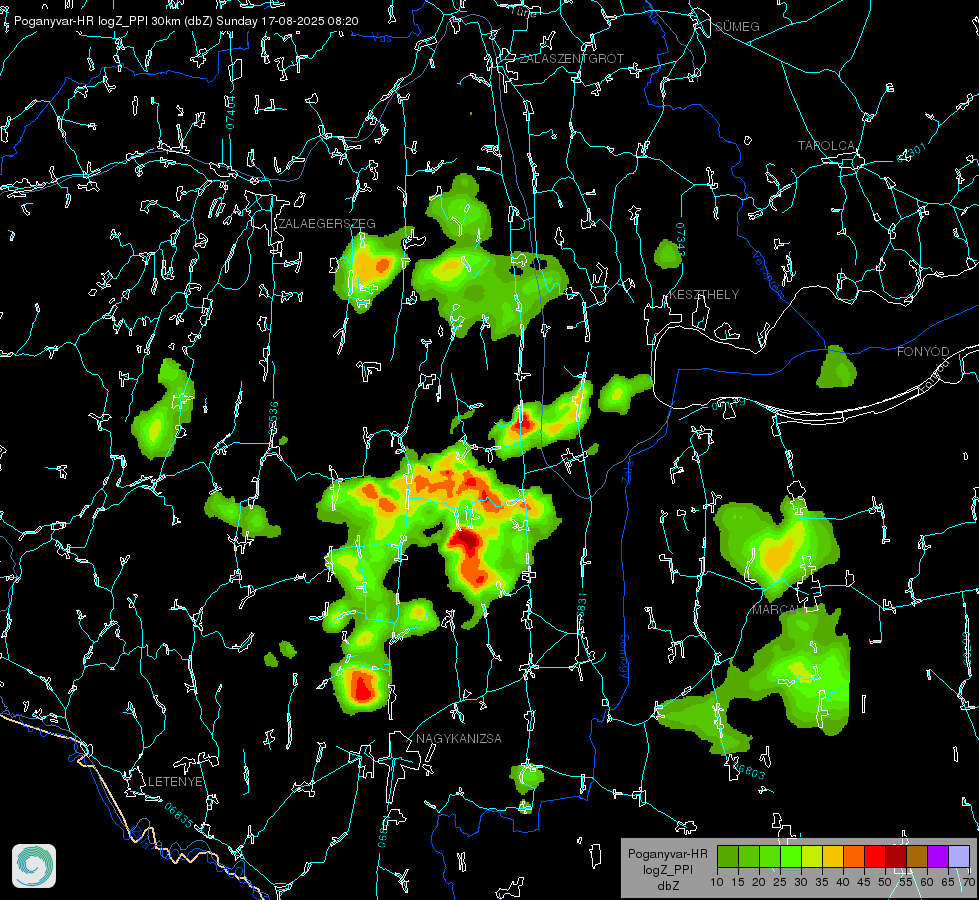Select the MARCALI town label
This screenshot has height=900, width=979.
click(x=777, y=609)
